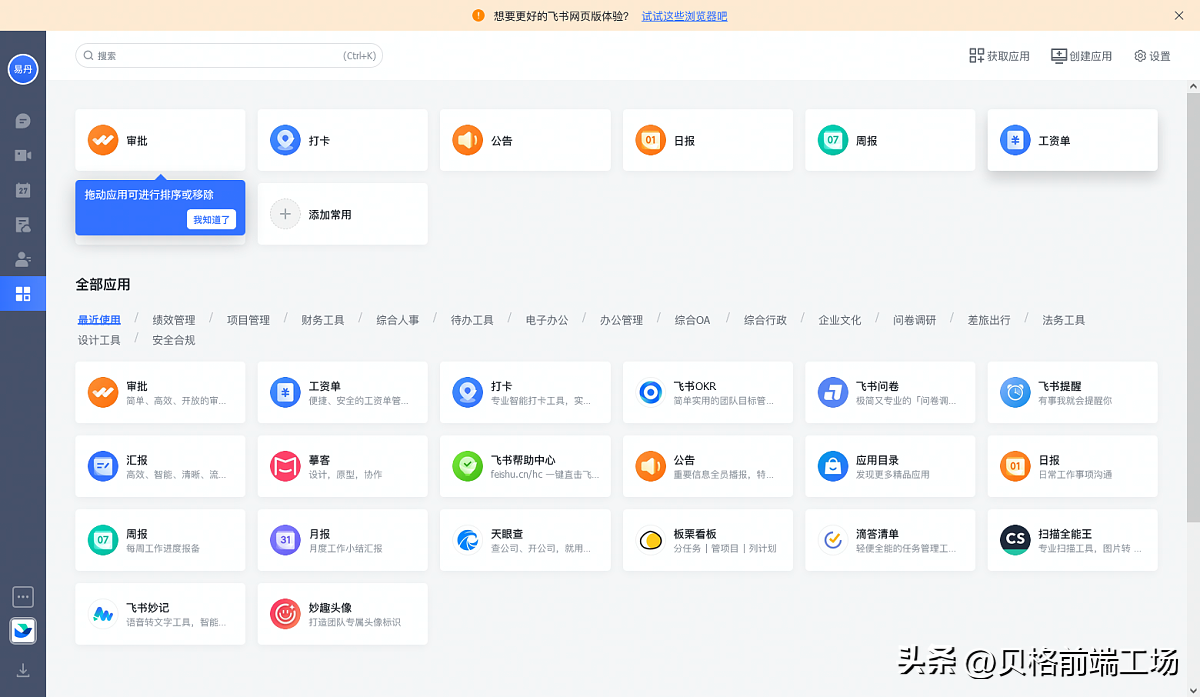Select the 综合行政 category tab

(x=765, y=320)
